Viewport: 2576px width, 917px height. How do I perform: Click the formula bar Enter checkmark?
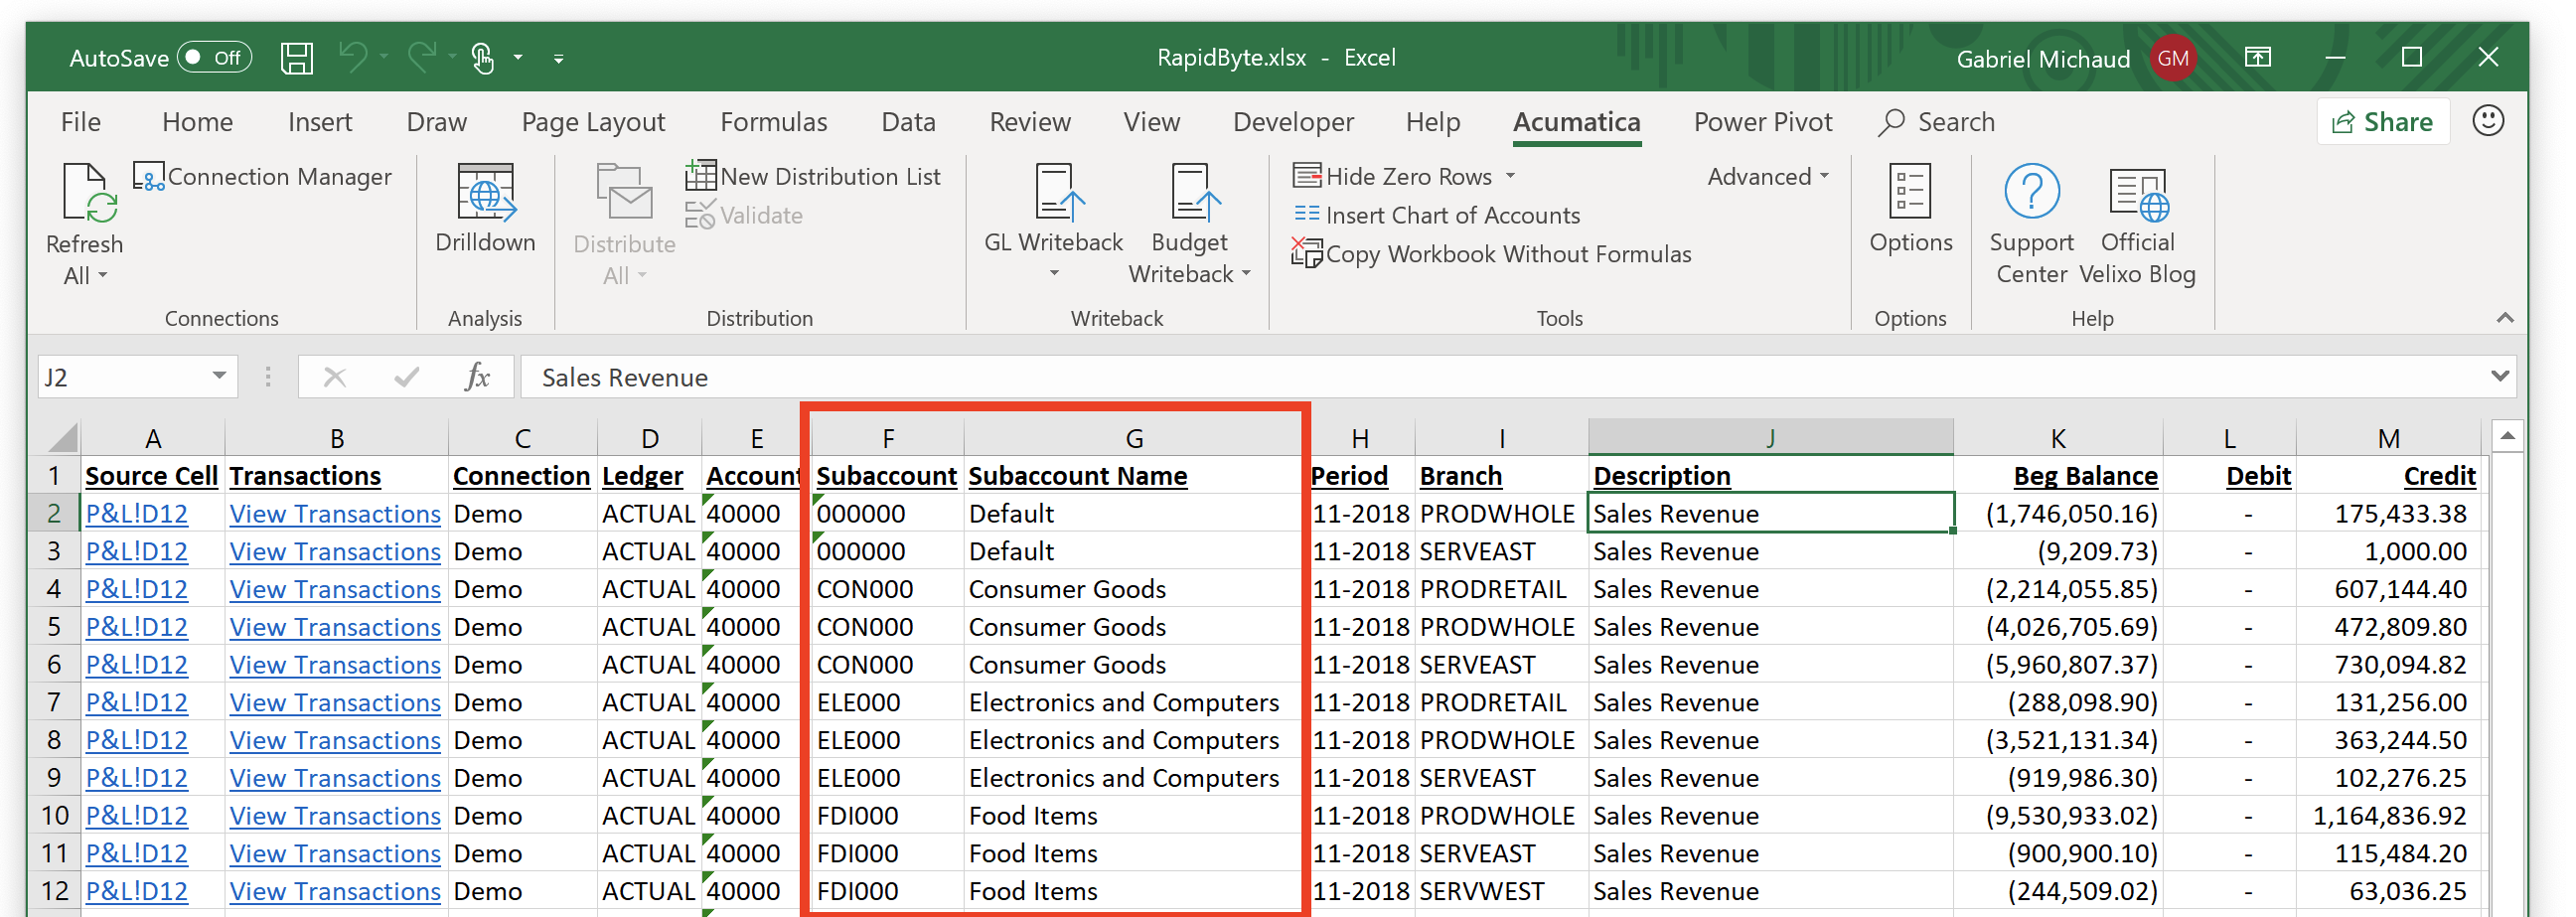[406, 377]
